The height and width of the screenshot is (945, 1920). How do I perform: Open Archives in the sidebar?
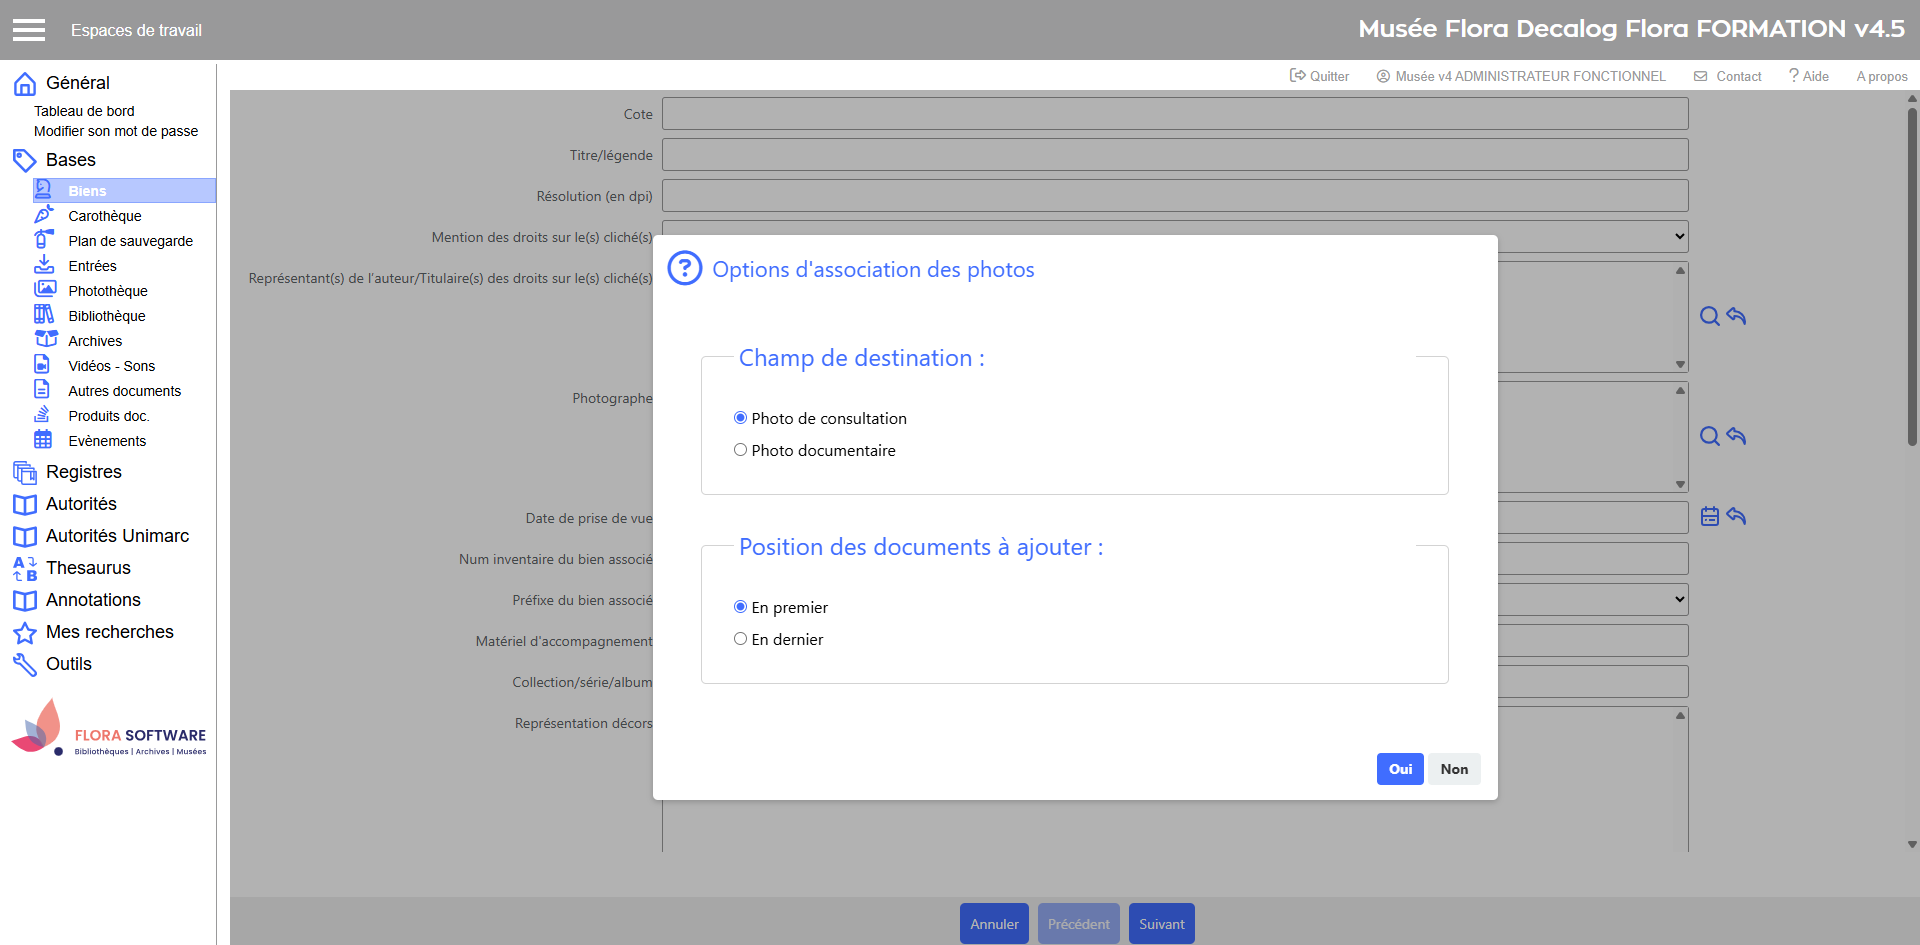[95, 341]
